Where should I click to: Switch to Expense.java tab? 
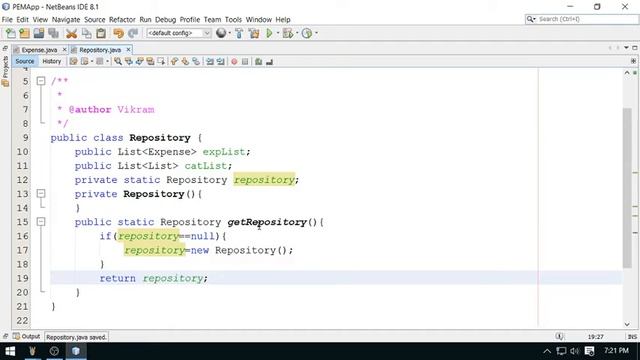pyautogui.click(x=39, y=50)
